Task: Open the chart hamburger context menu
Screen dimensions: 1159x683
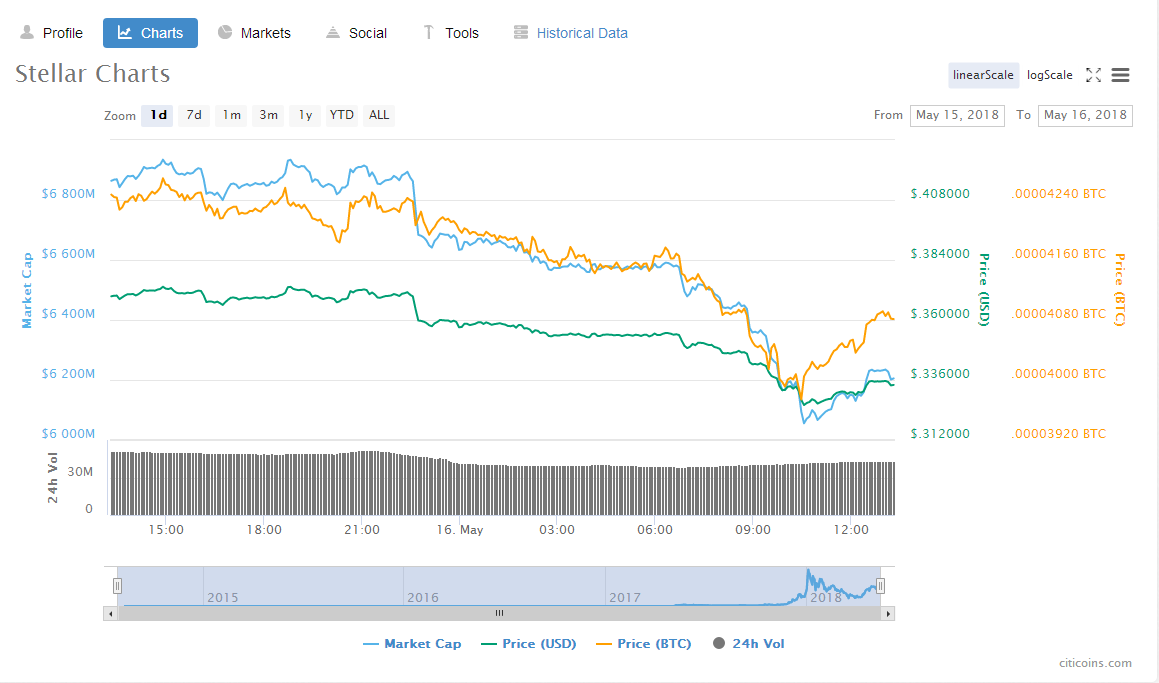Action: tap(1121, 75)
